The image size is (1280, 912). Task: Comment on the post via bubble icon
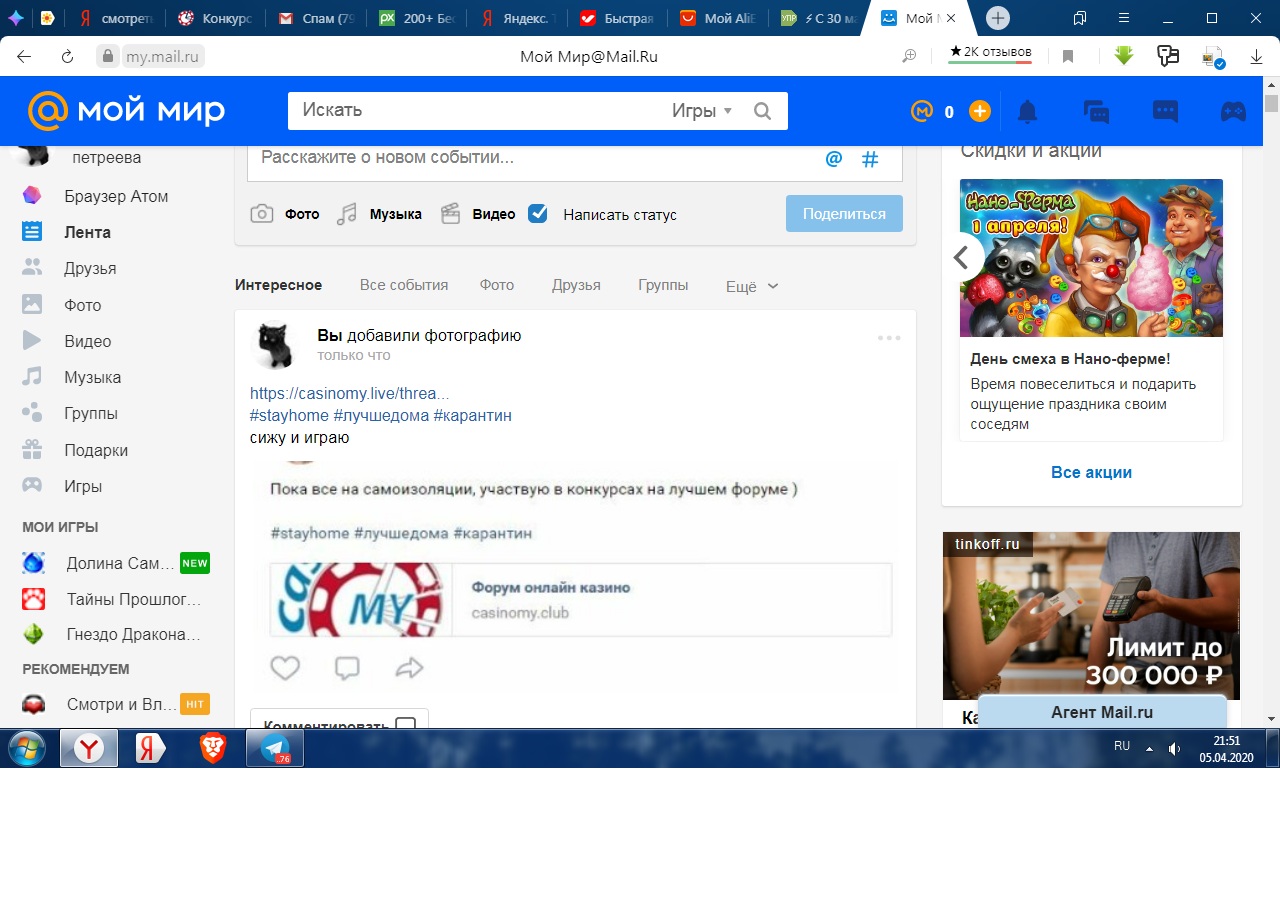pos(347,668)
